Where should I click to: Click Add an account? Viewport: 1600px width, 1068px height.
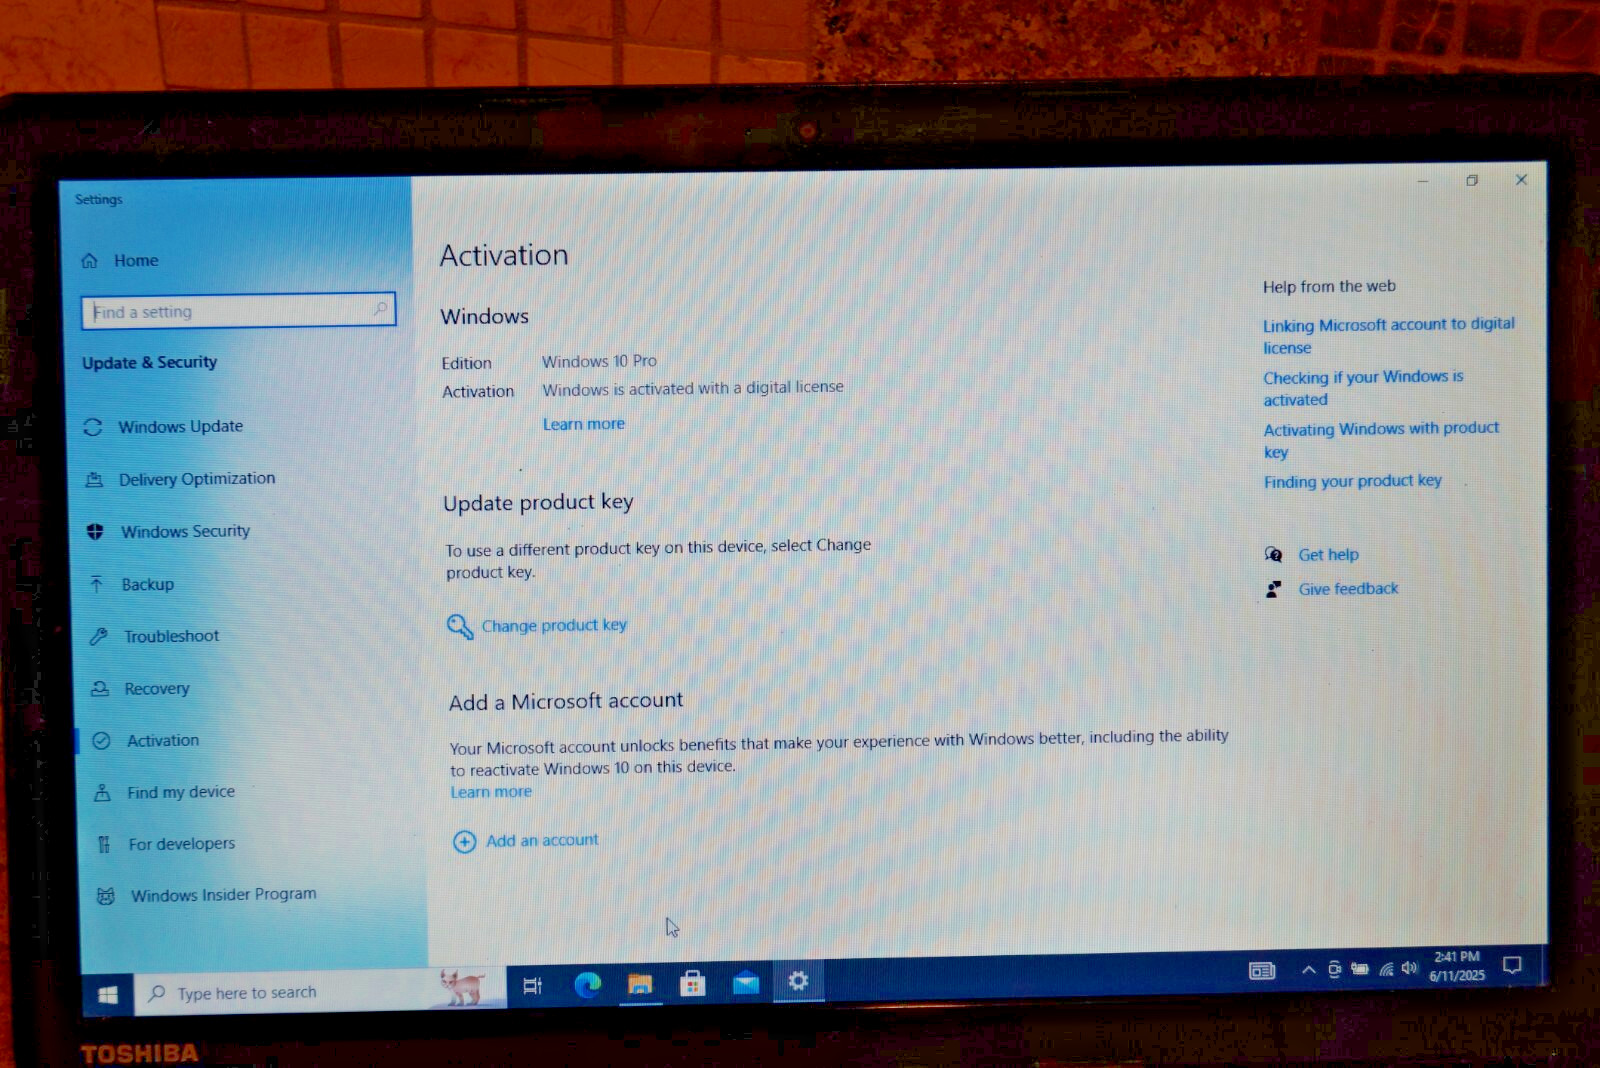[x=542, y=841]
